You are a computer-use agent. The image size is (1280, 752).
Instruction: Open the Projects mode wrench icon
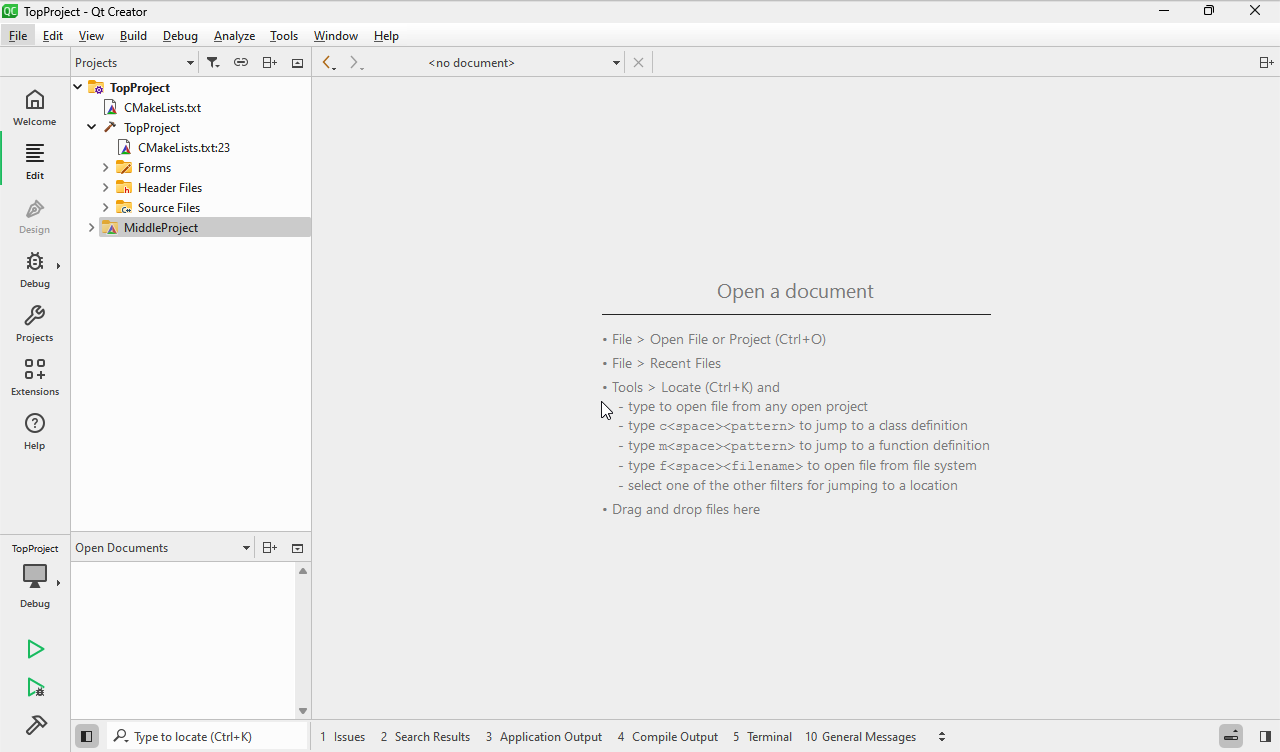point(35,323)
